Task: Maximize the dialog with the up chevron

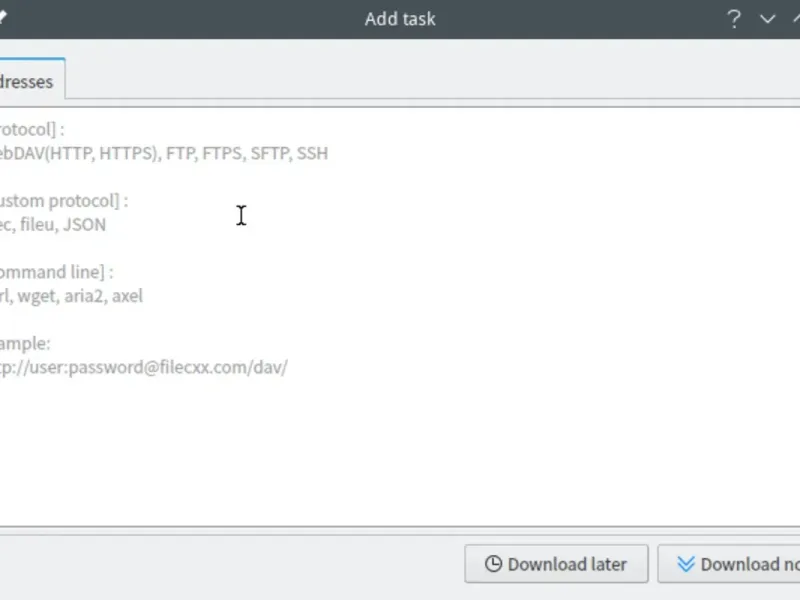Action: [795, 19]
